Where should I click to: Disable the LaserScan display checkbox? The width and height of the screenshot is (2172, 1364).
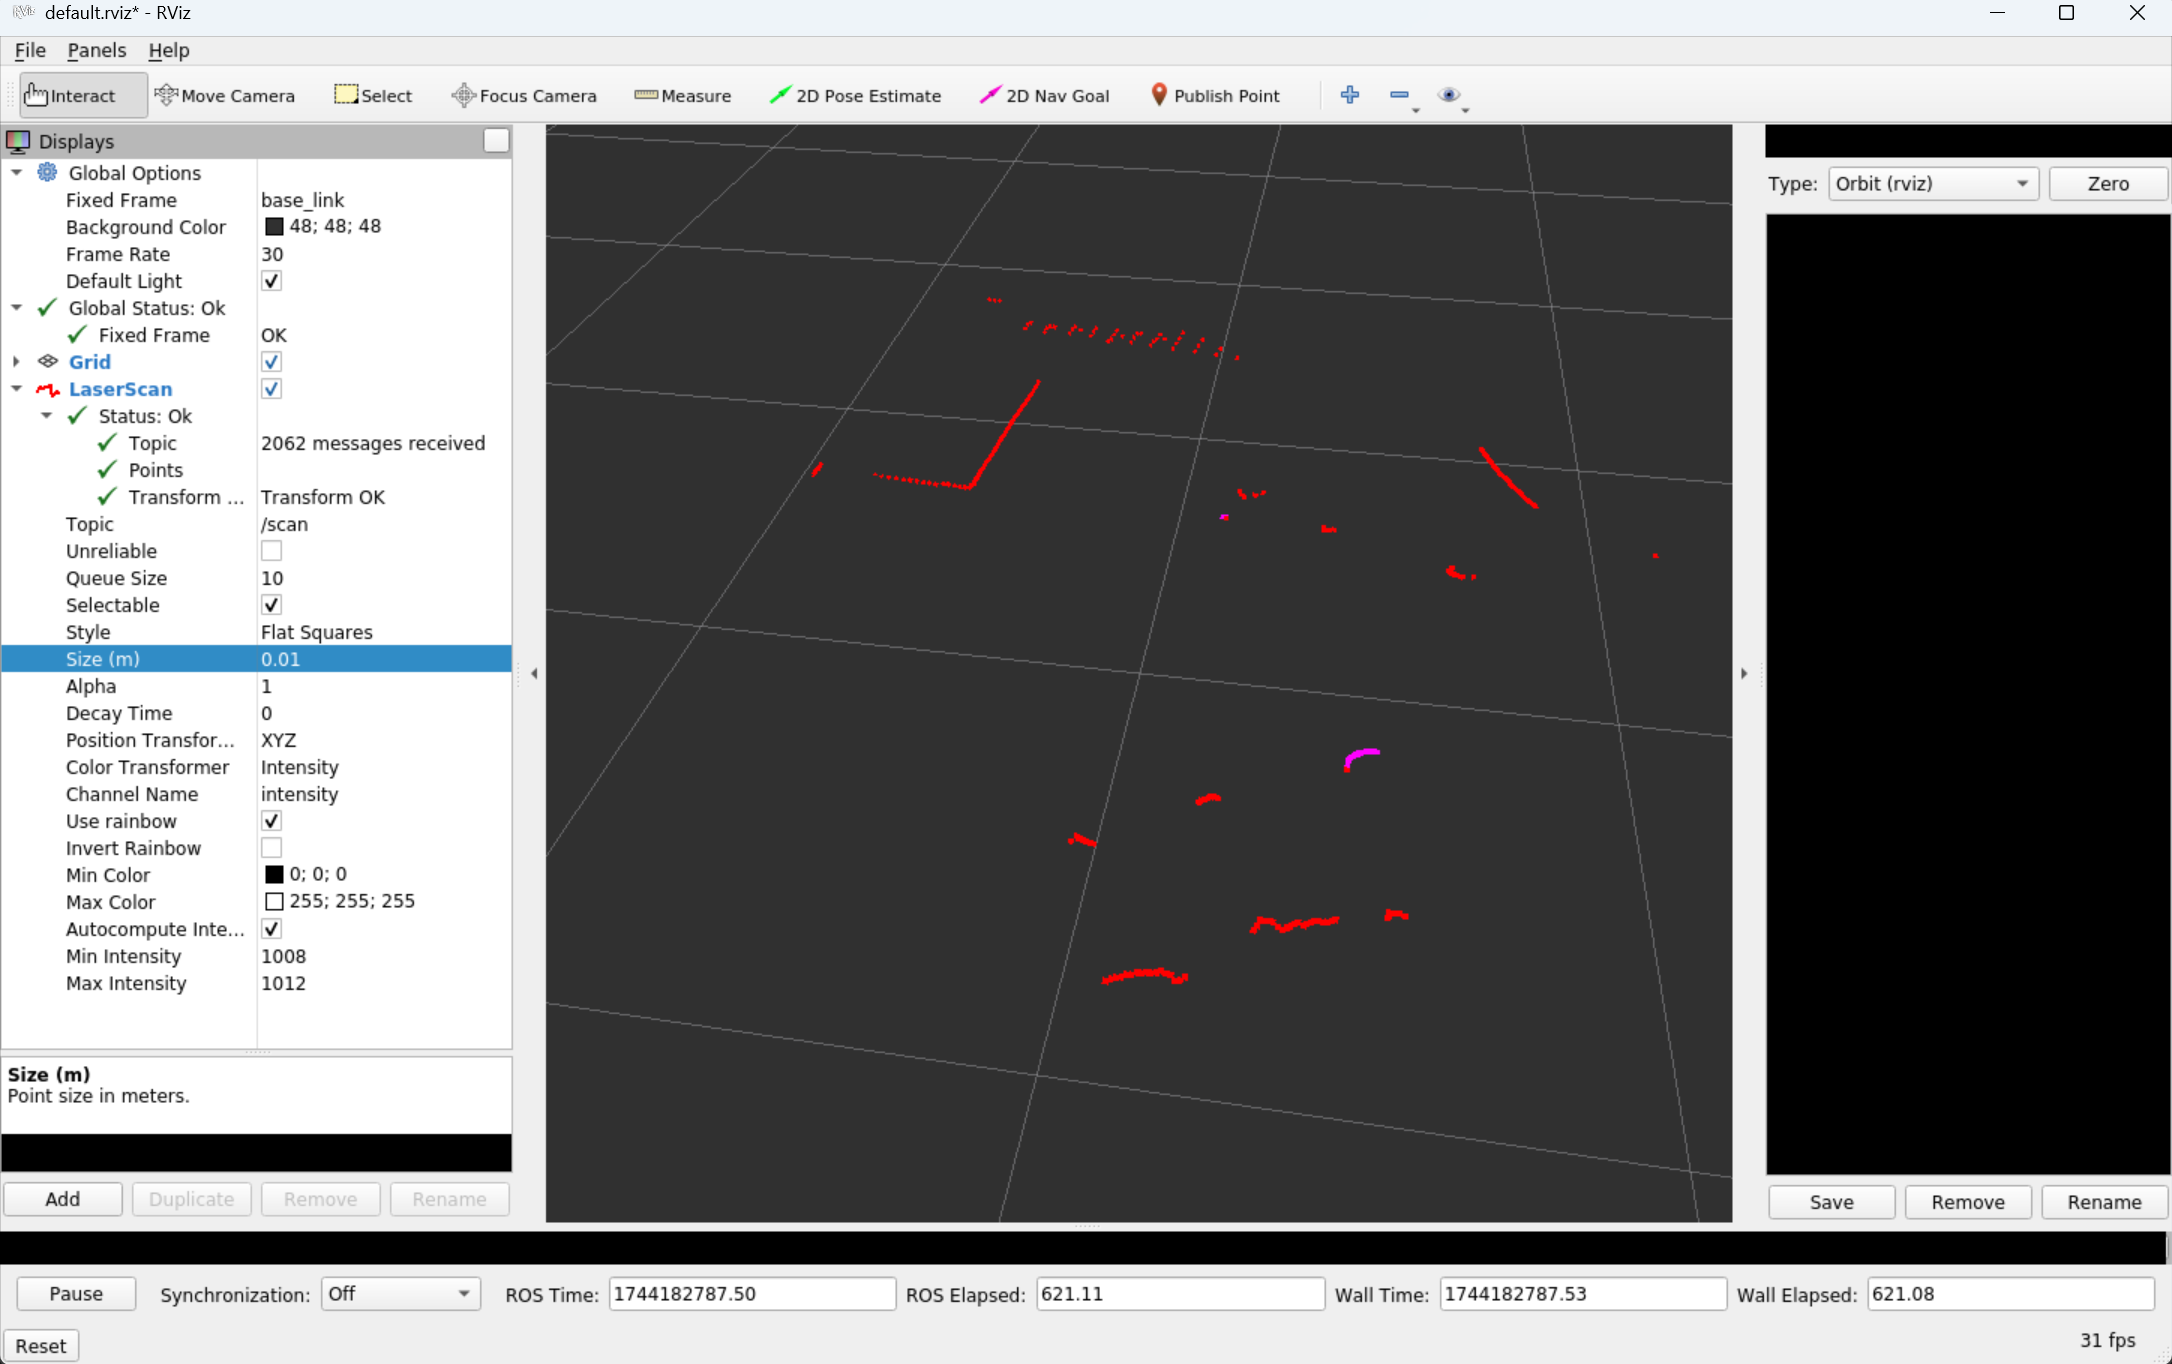pyautogui.click(x=271, y=389)
